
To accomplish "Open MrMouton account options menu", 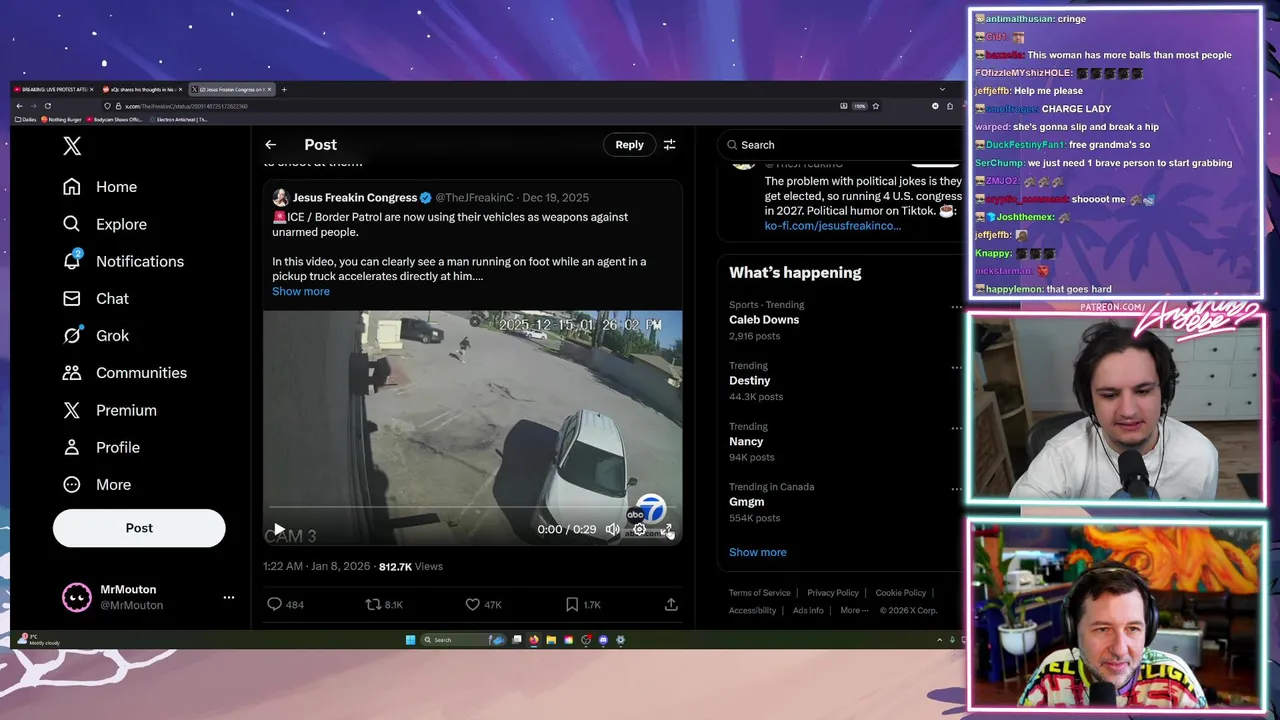I will click(229, 597).
